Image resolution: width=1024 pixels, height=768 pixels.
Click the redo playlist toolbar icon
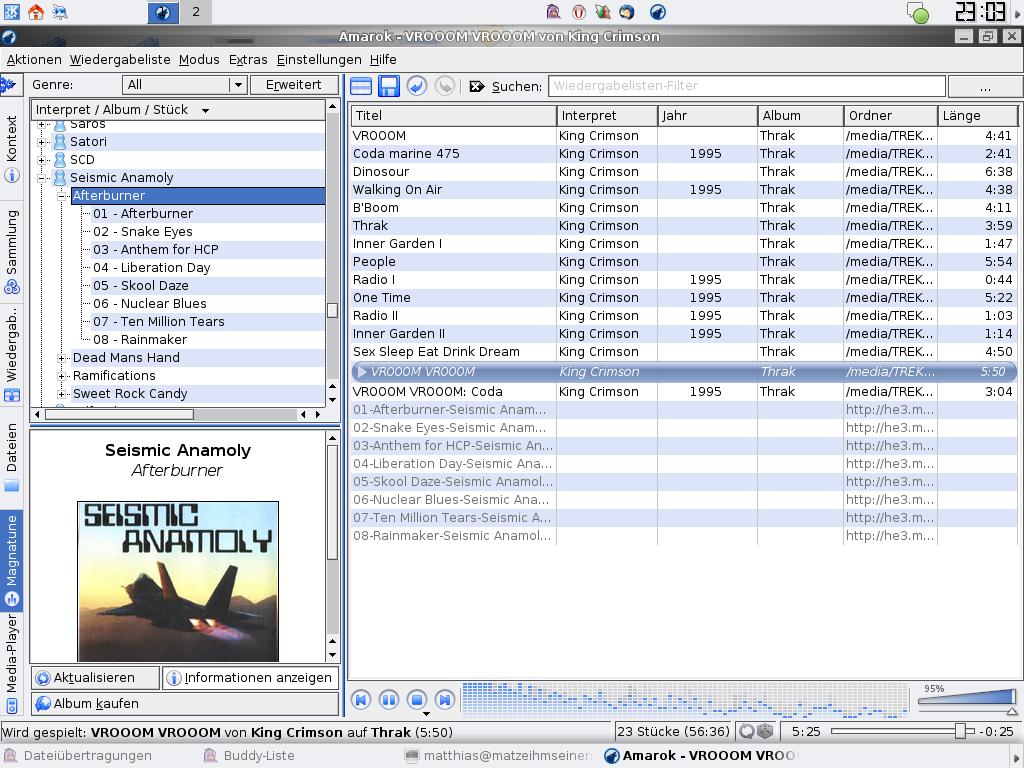(x=445, y=86)
